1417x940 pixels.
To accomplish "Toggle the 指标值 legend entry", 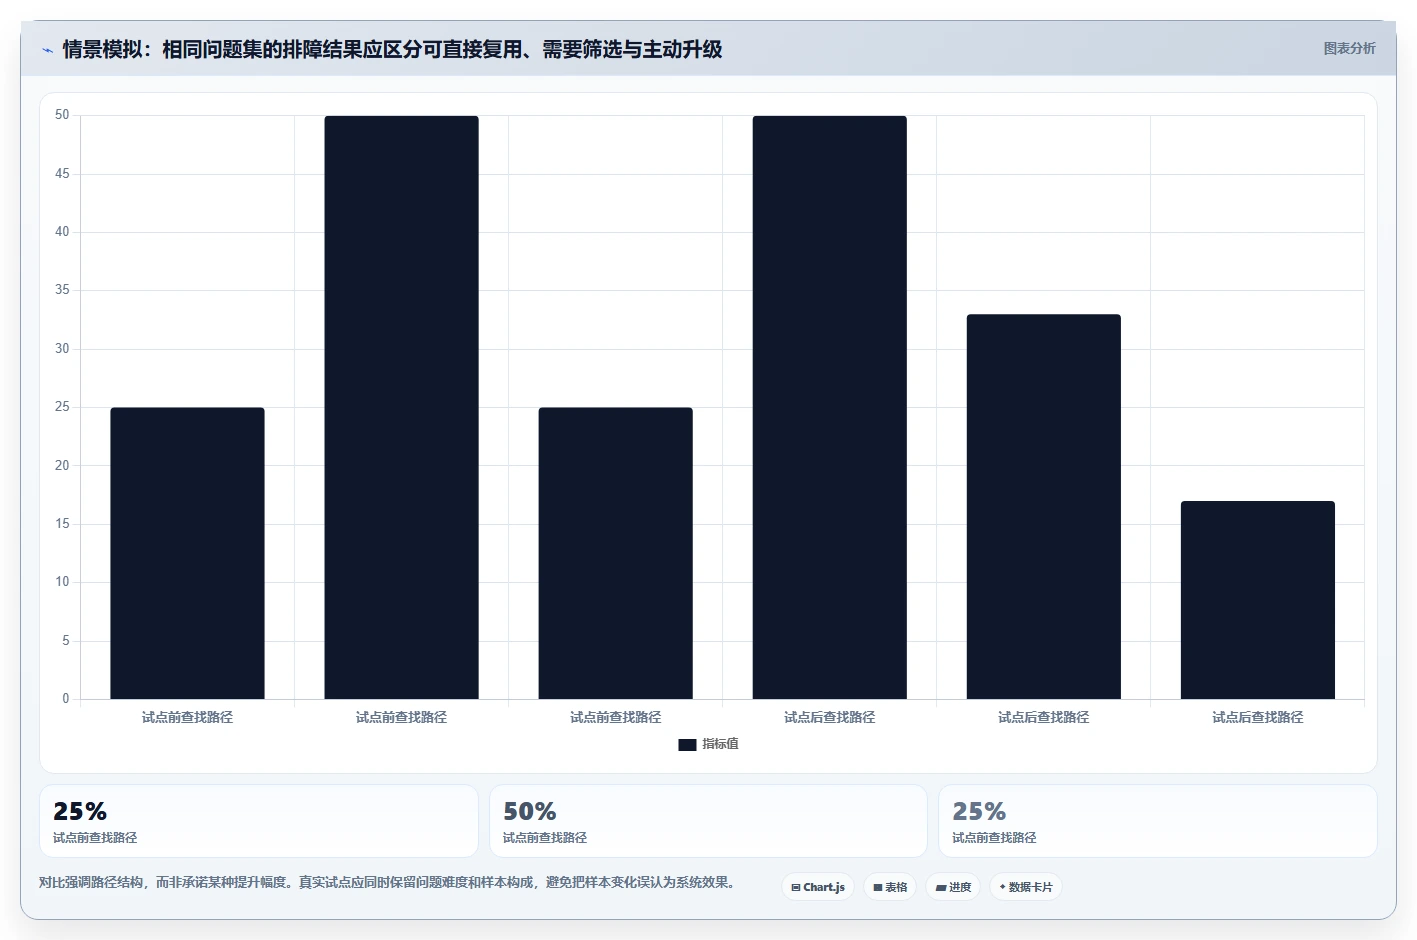I will click(708, 744).
